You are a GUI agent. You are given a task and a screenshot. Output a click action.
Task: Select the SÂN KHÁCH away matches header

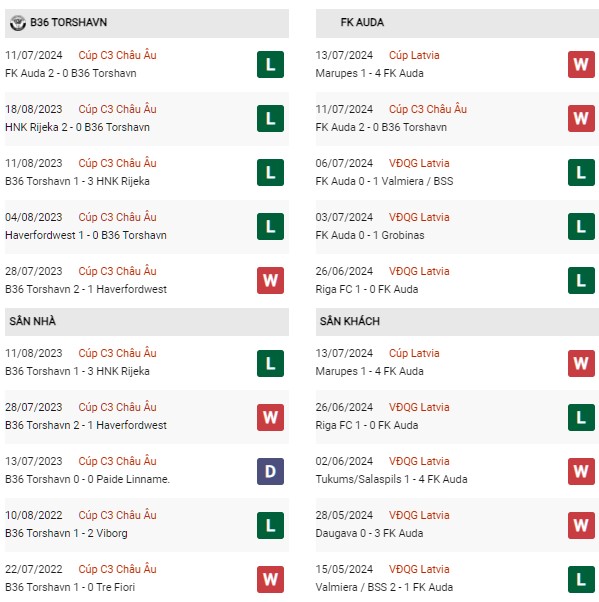pyautogui.click(x=457, y=322)
